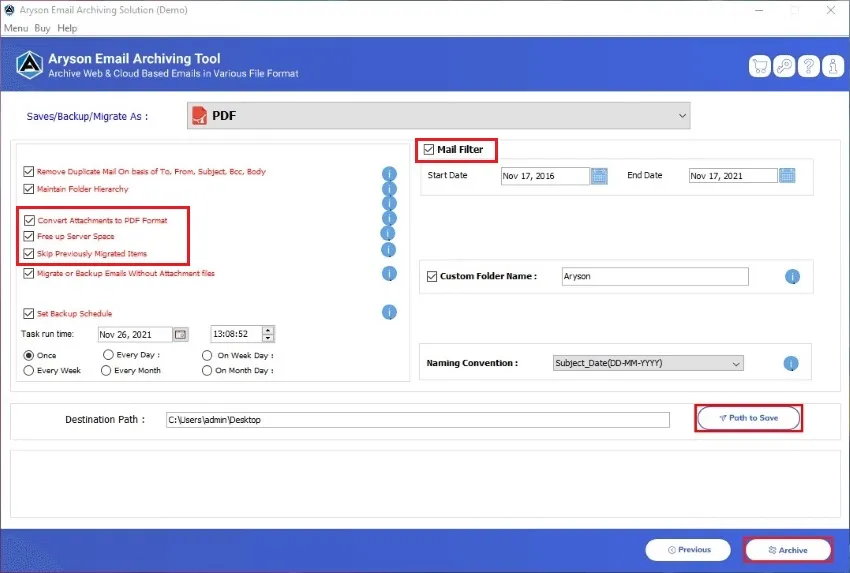The image size is (850, 573).
Task: Open the question mark help icon
Action: tap(808, 66)
